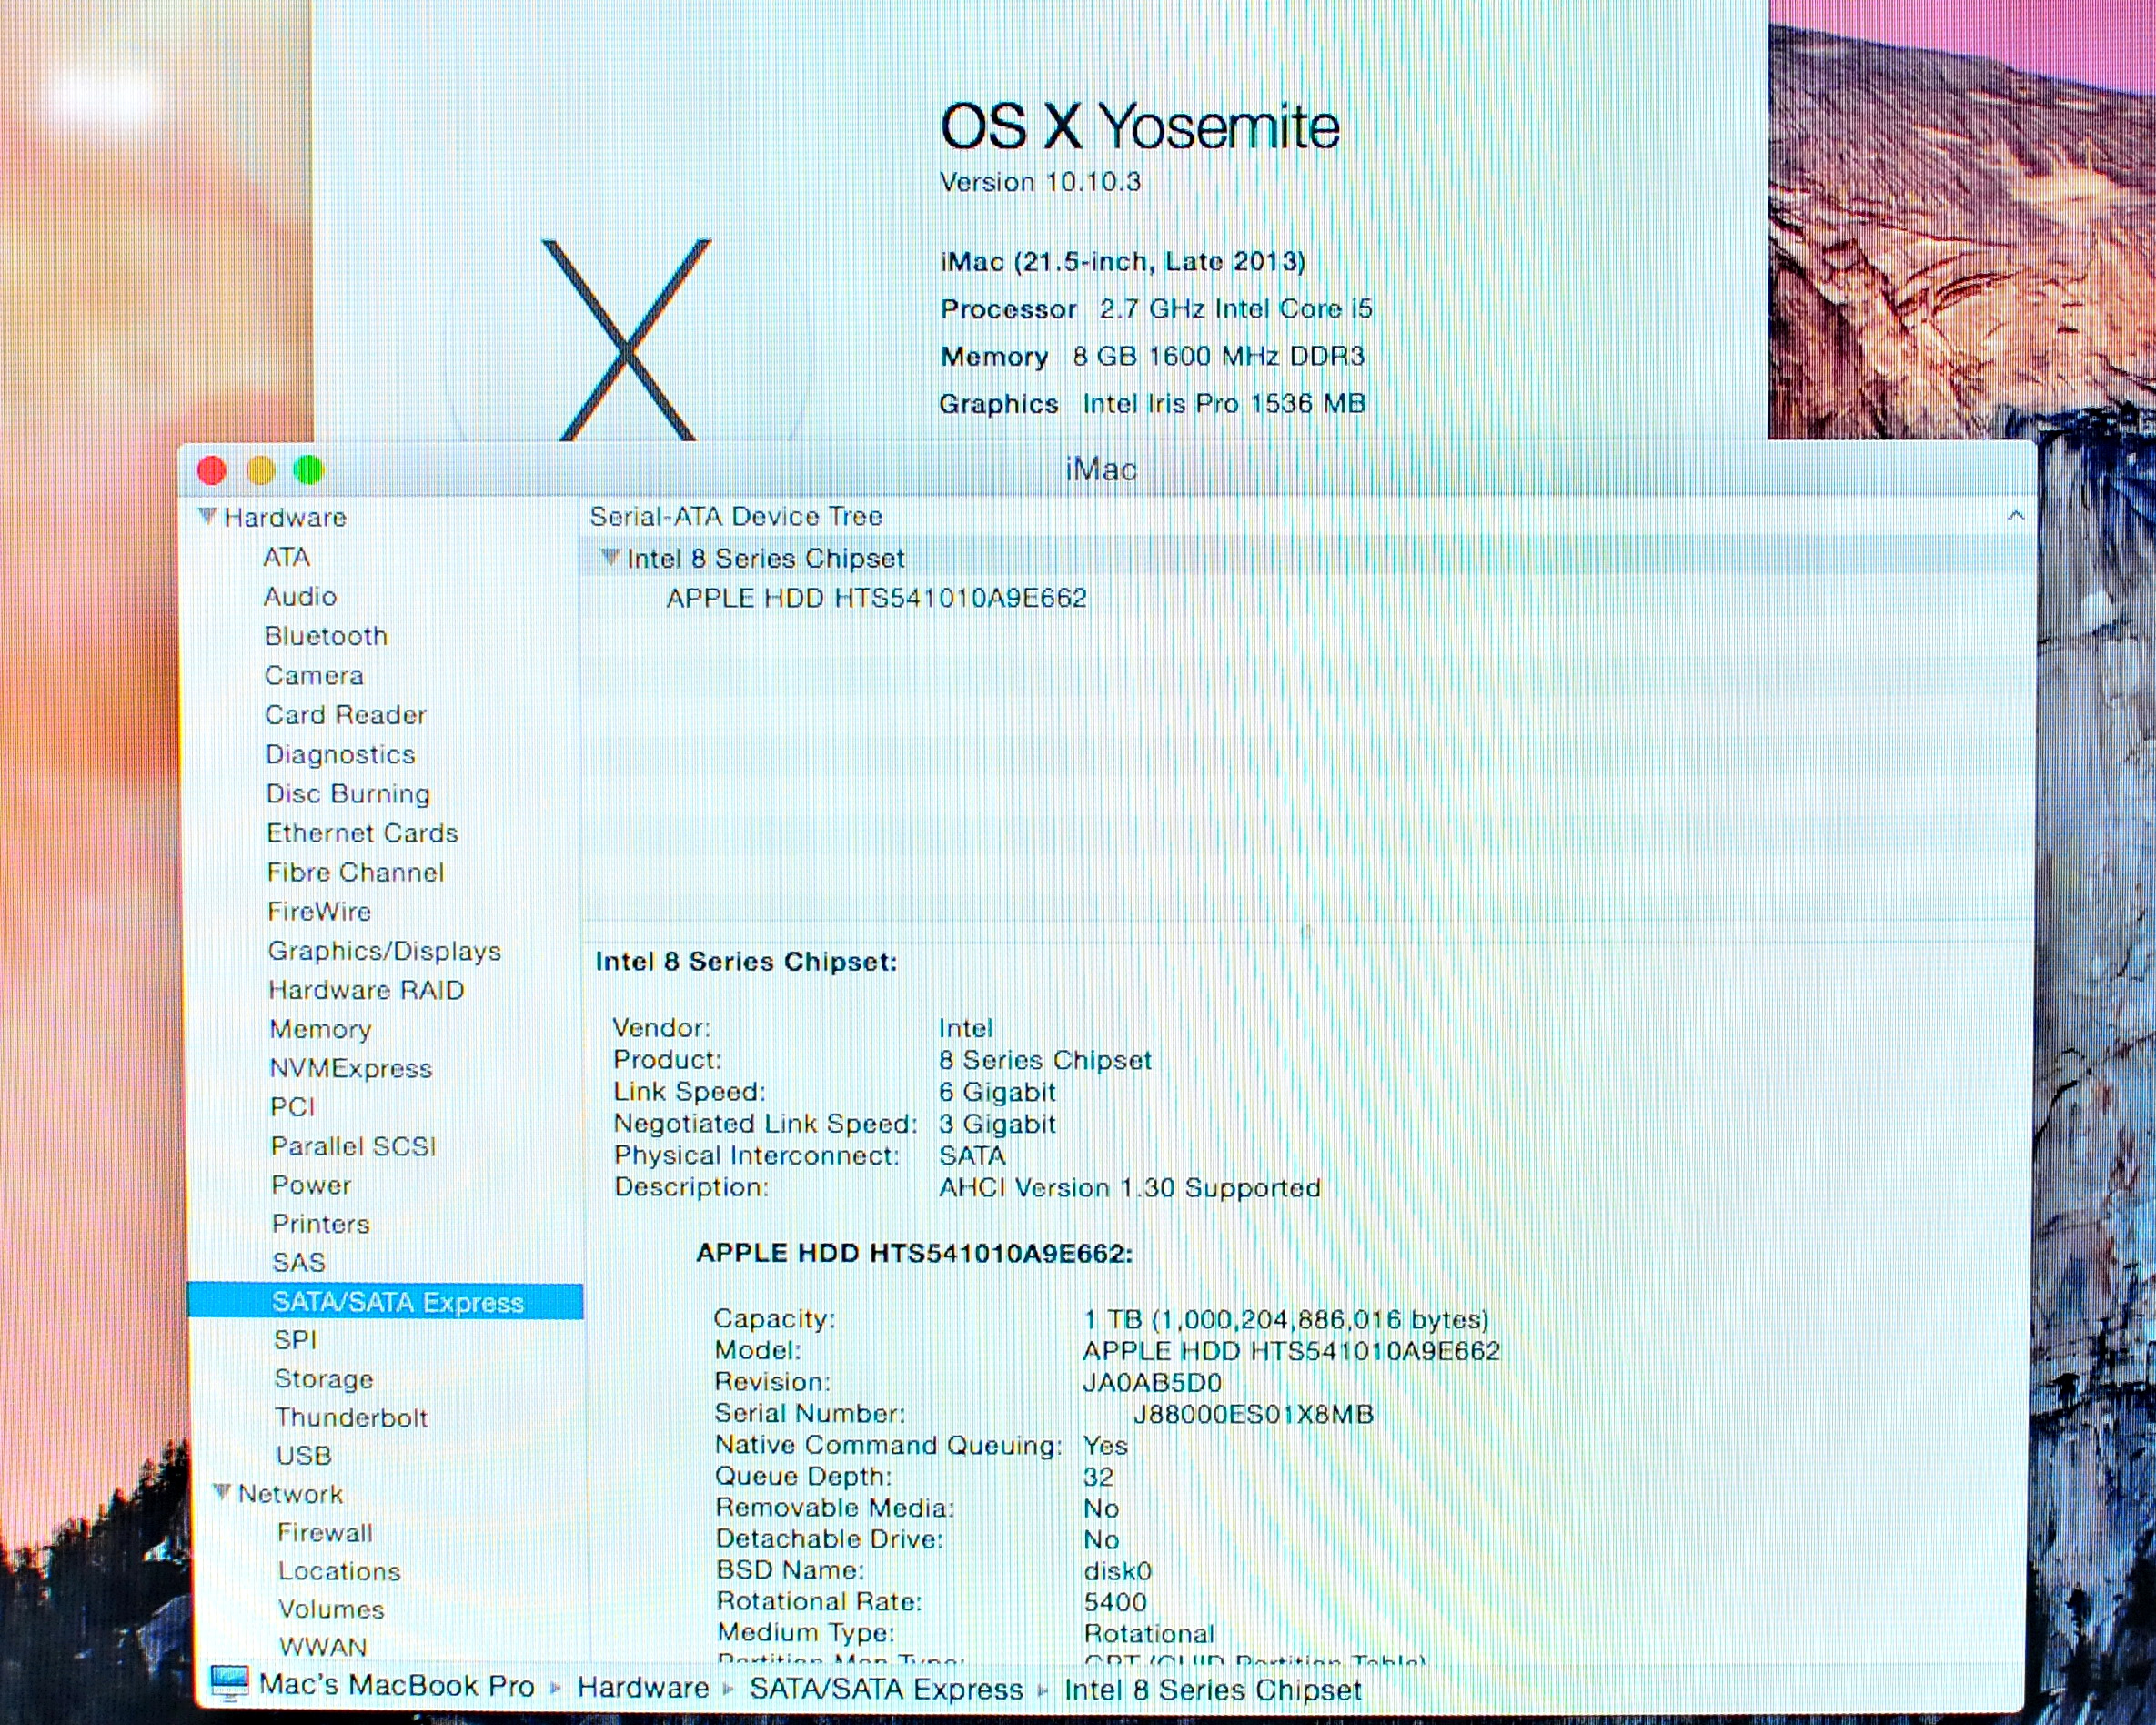Click SATA/SATA Express in path bar
This screenshot has width=2156, height=1725.
click(886, 1689)
